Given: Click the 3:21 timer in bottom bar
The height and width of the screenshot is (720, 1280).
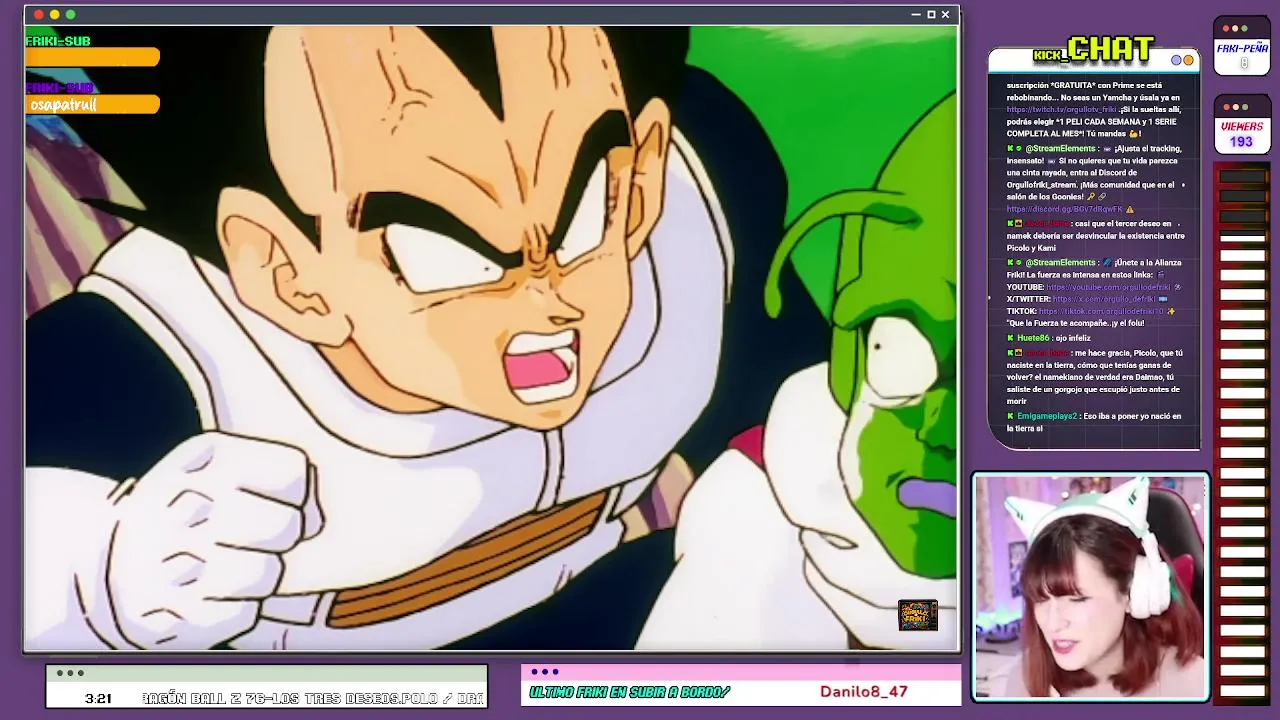Looking at the screenshot, I should (x=98, y=698).
